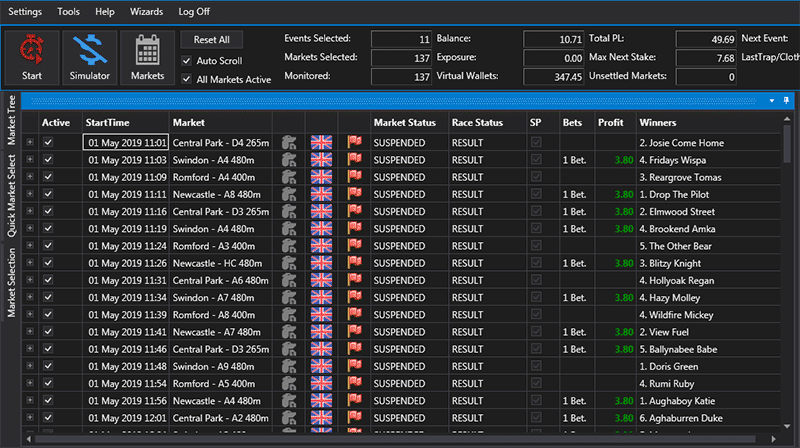Toggle the Auto Scroll checkbox
The height and width of the screenshot is (448, 800).
(x=186, y=61)
